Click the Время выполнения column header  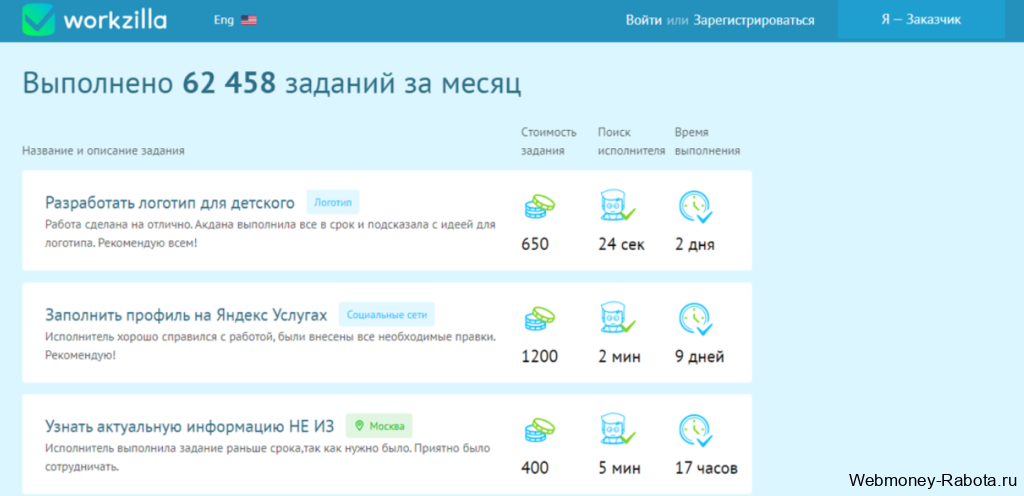point(707,142)
